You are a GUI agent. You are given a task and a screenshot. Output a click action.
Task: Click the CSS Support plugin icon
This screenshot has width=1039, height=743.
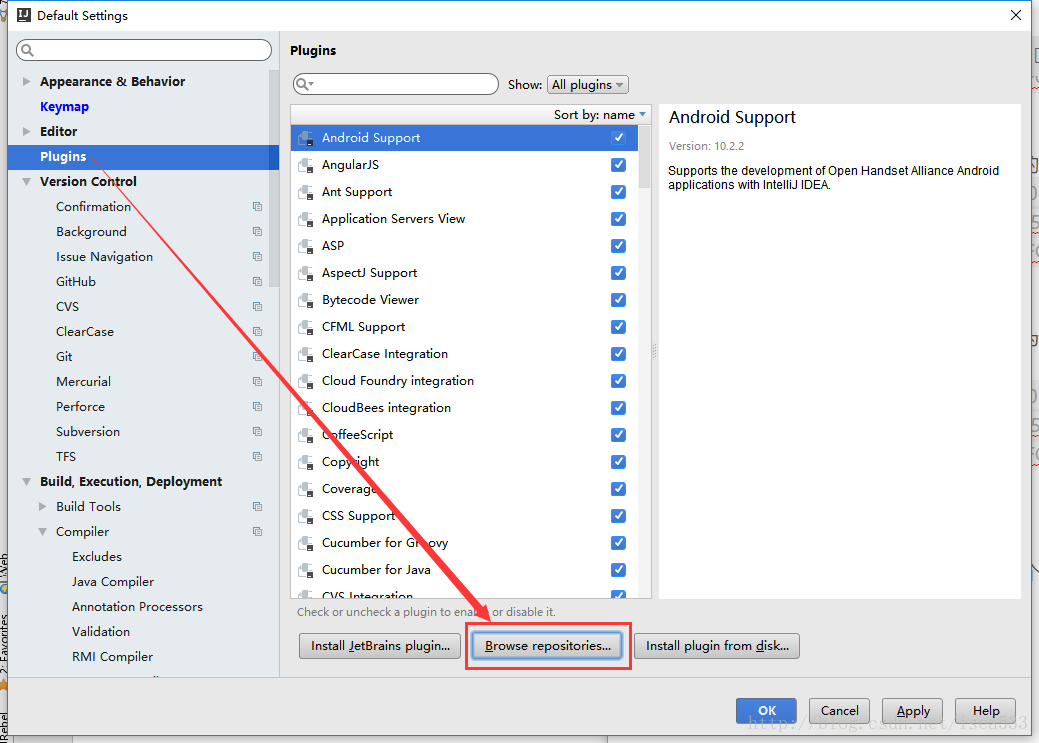[305, 516]
